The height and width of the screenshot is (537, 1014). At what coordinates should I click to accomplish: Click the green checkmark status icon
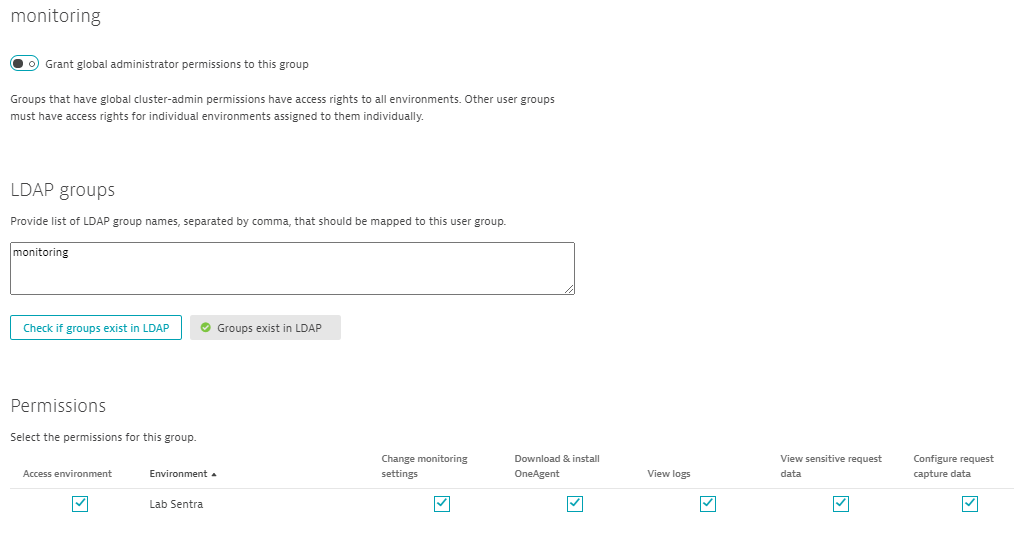tap(205, 328)
